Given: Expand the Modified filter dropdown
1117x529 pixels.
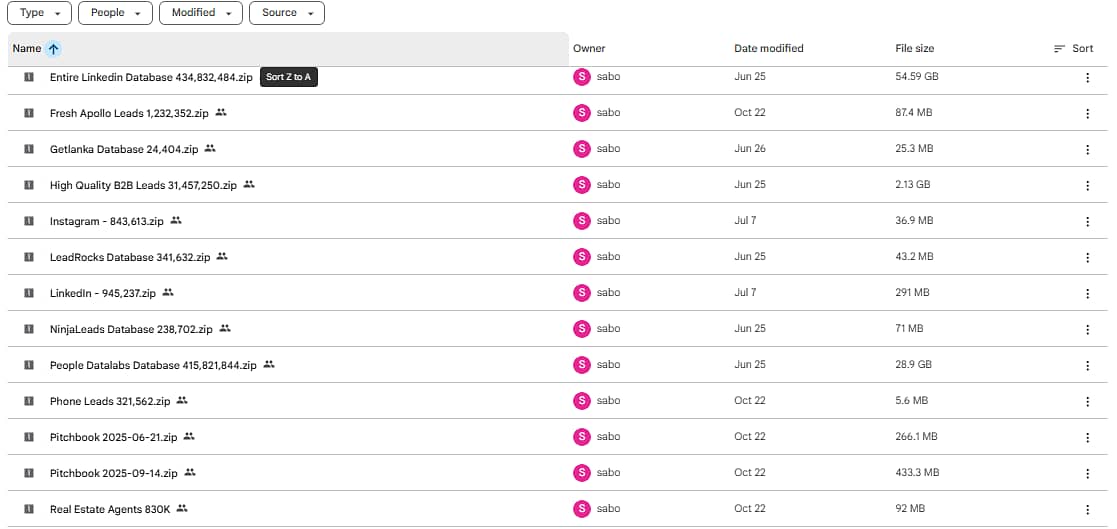Looking at the screenshot, I should click(x=201, y=13).
